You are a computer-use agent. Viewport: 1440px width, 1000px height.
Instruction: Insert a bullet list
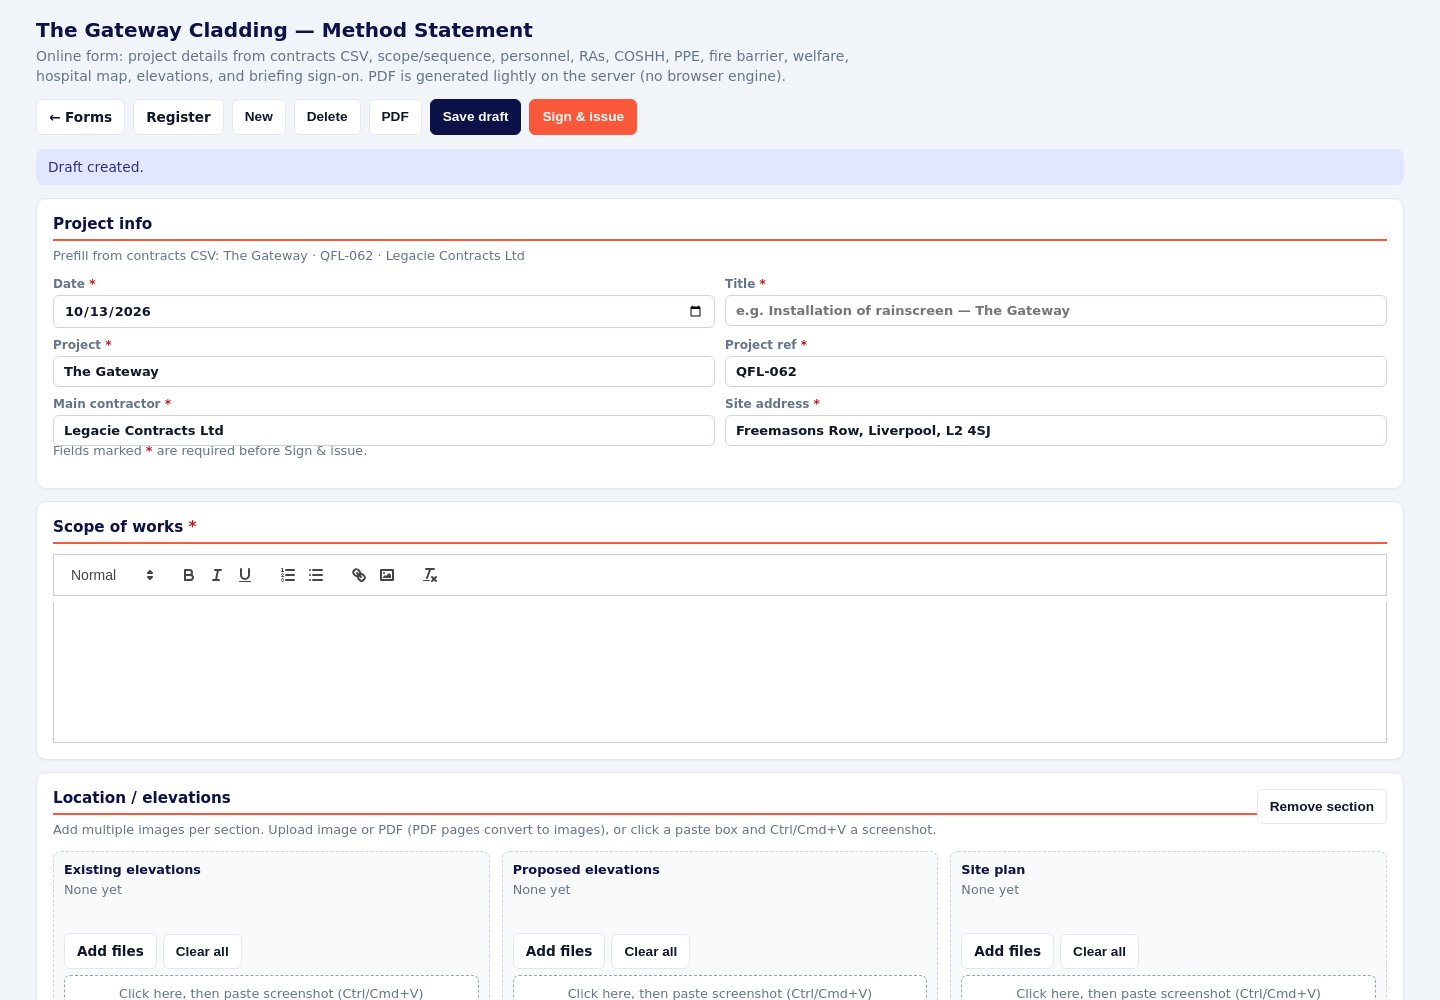[x=316, y=575]
